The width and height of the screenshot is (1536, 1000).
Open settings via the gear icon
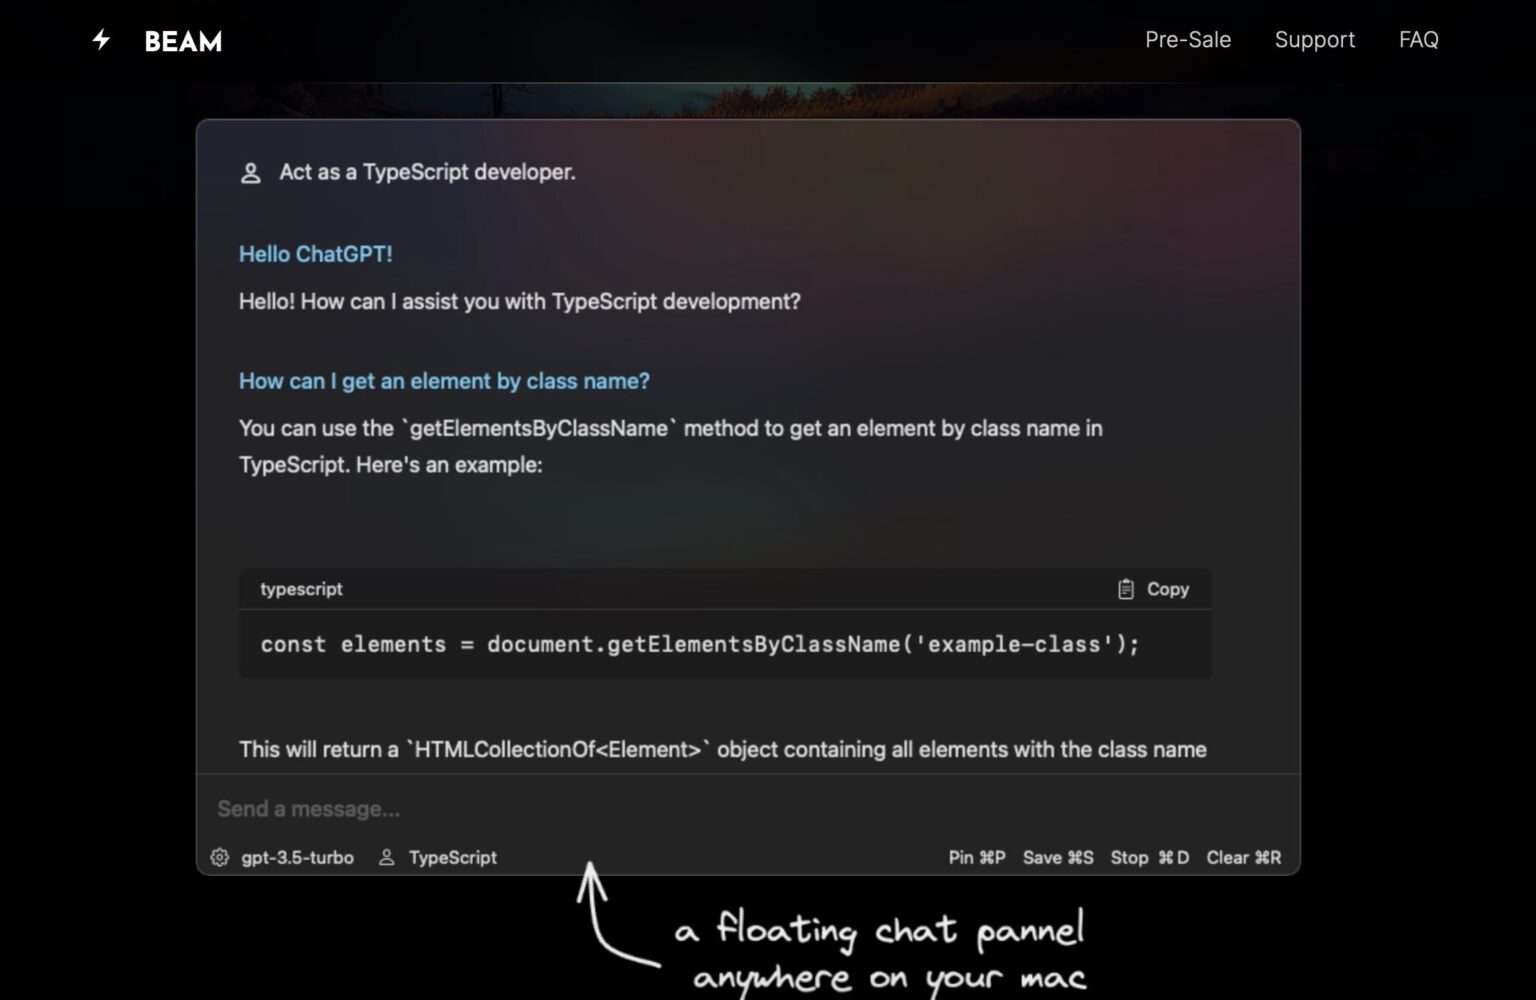(219, 857)
